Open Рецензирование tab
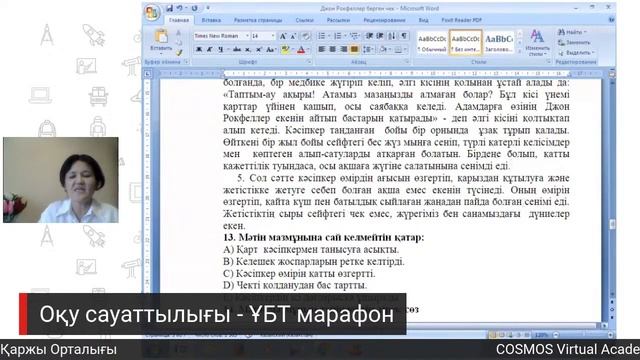 click(384, 20)
